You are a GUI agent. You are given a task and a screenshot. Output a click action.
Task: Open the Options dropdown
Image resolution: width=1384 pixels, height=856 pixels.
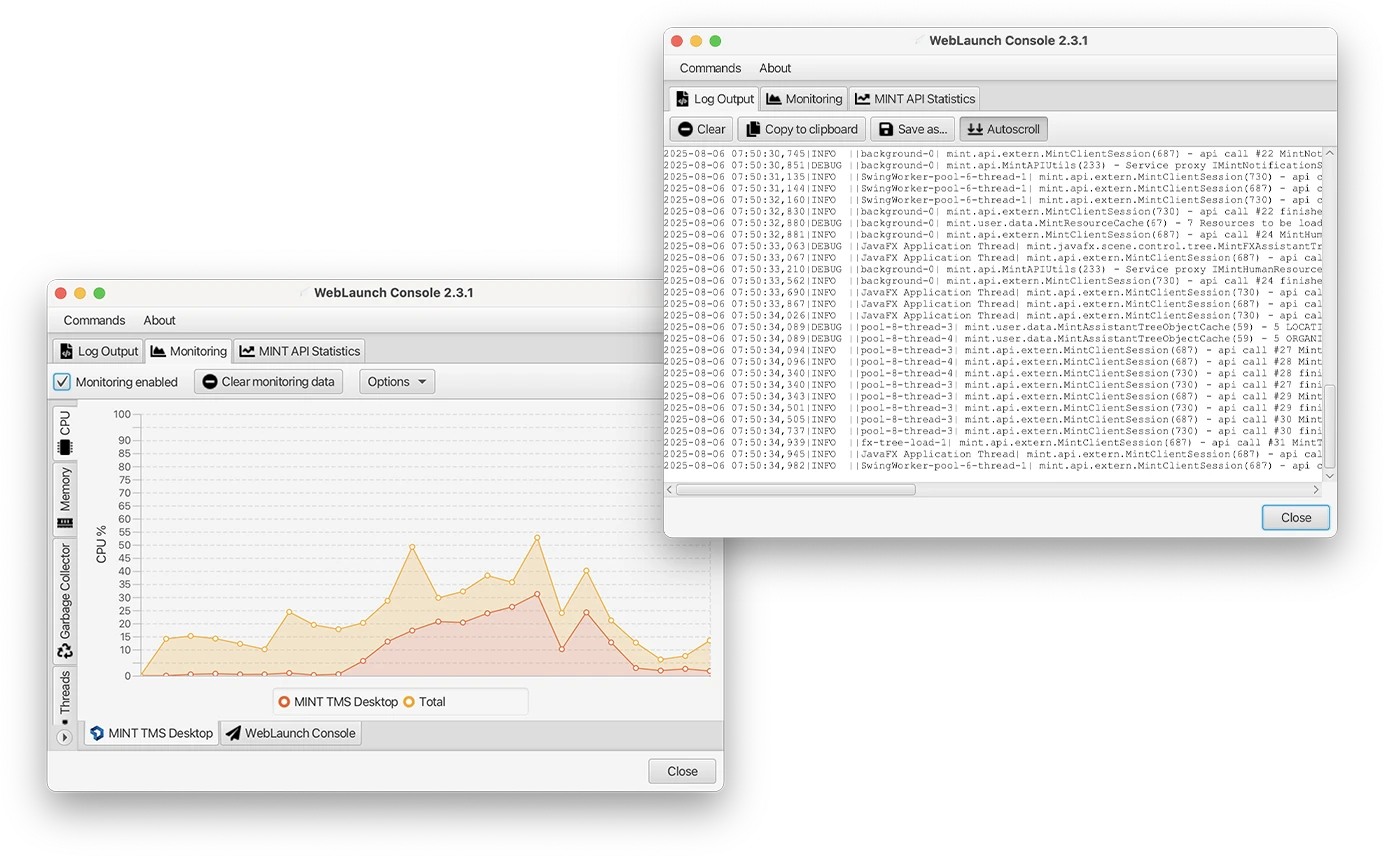pos(397,381)
